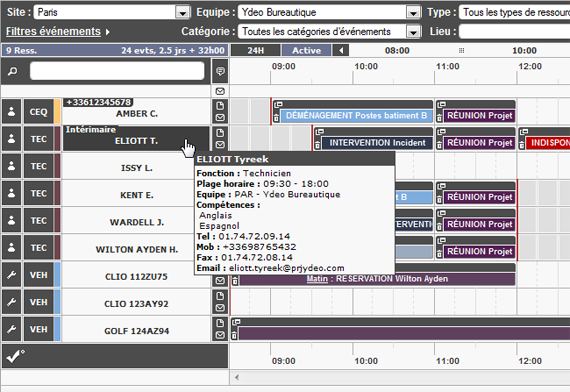Click wrench icon for GOLF 124AZ94
Screen dimensions: 570x392
coord(12,329)
